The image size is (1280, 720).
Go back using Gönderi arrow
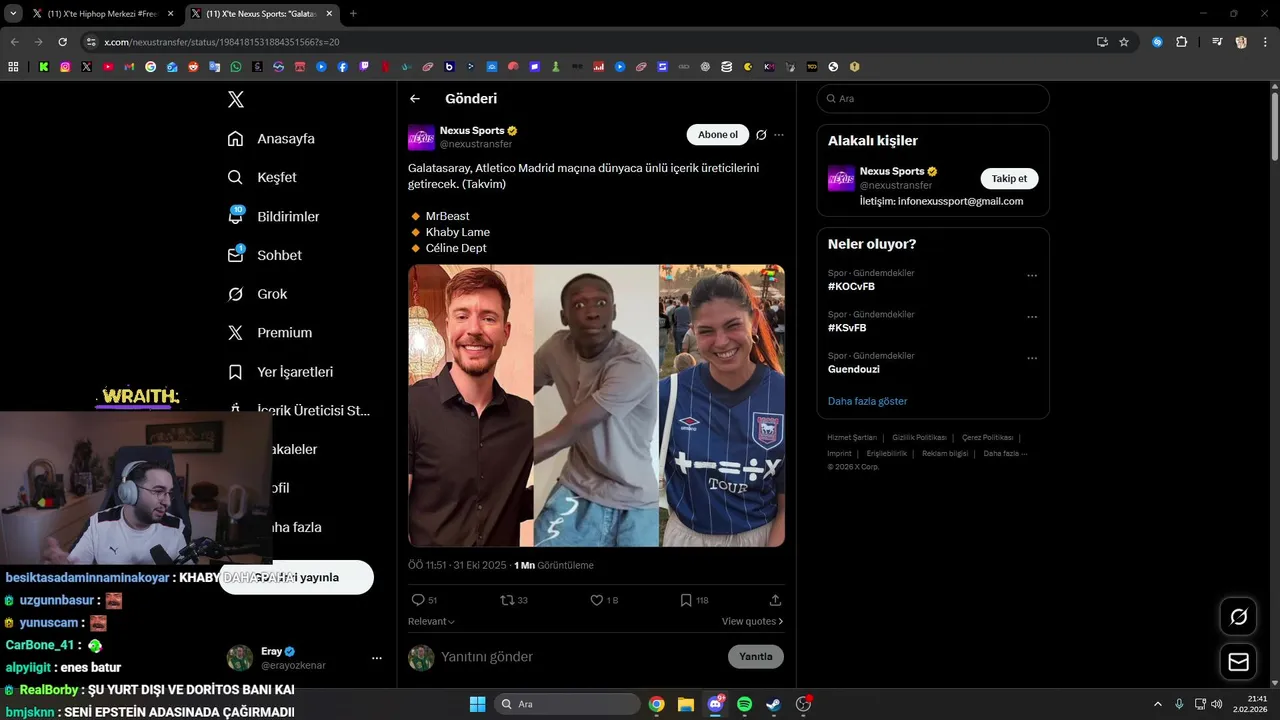[415, 99]
